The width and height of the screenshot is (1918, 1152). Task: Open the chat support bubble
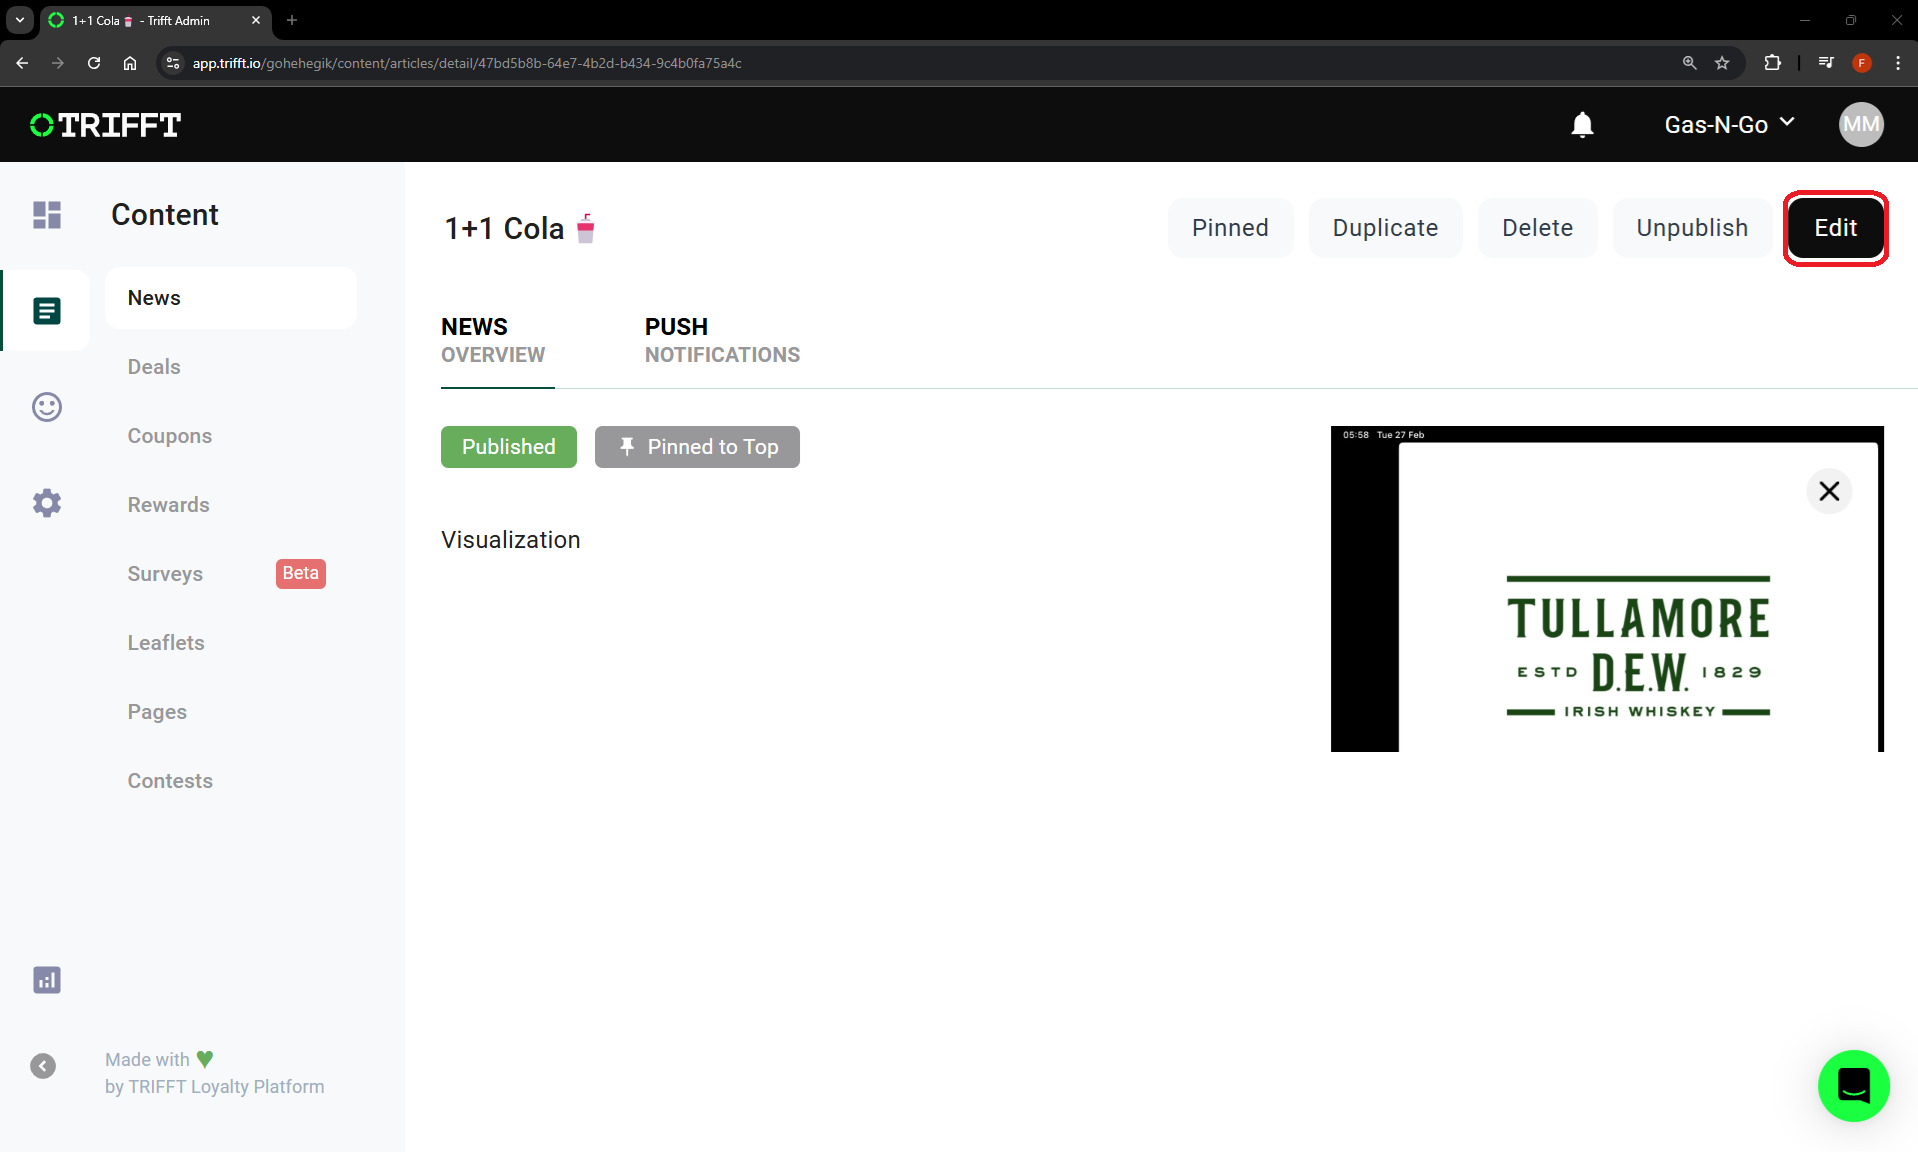[1853, 1086]
